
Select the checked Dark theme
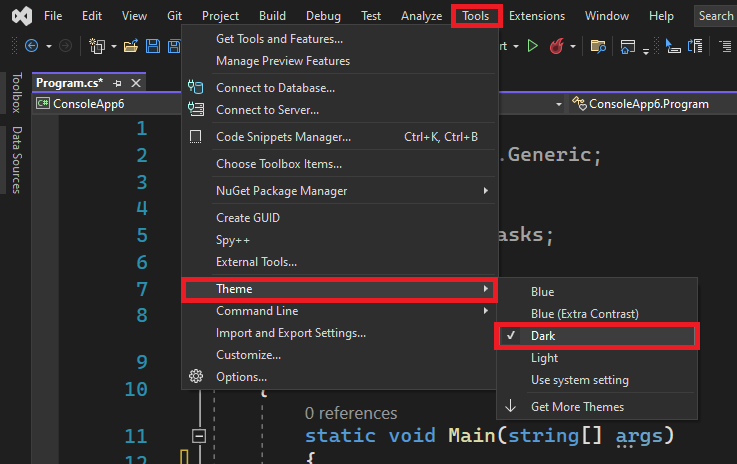click(x=597, y=336)
